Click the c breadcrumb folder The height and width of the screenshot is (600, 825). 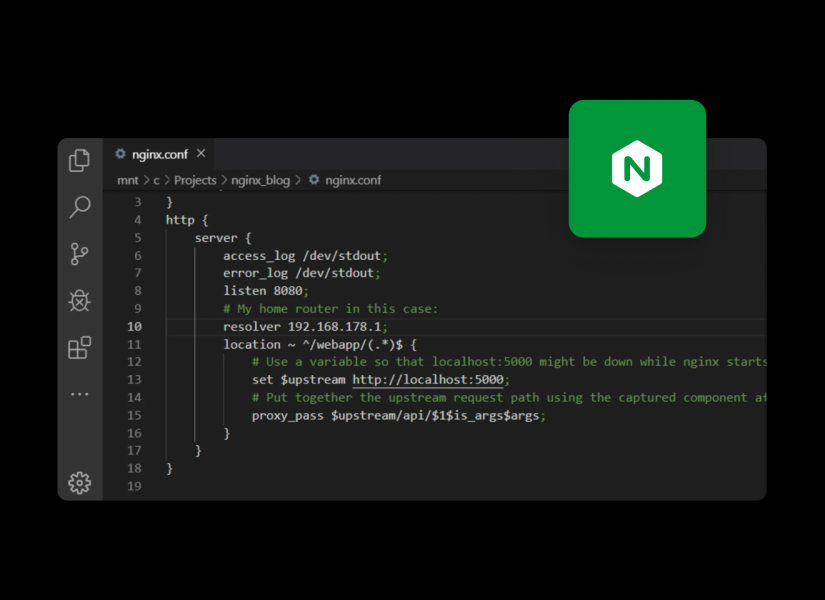[x=156, y=180]
